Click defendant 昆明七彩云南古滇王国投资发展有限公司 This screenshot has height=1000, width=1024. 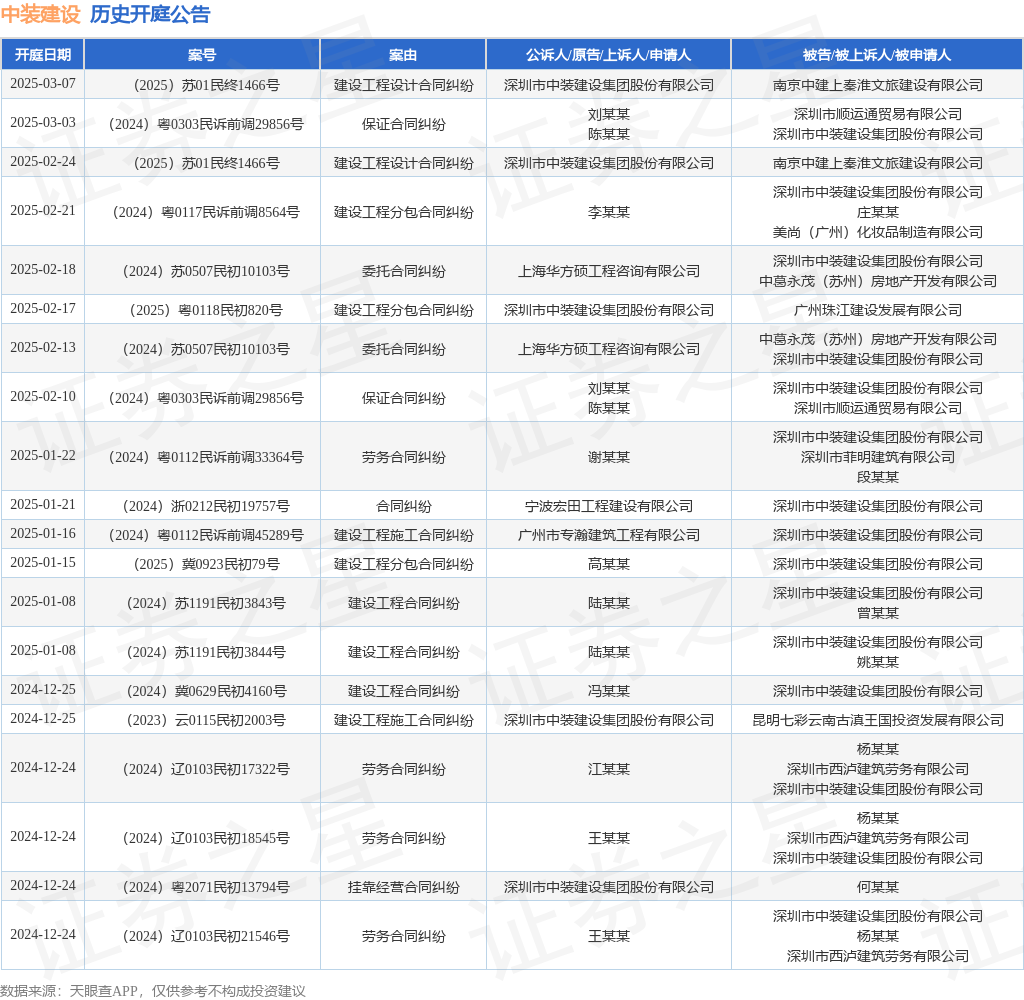tap(878, 720)
